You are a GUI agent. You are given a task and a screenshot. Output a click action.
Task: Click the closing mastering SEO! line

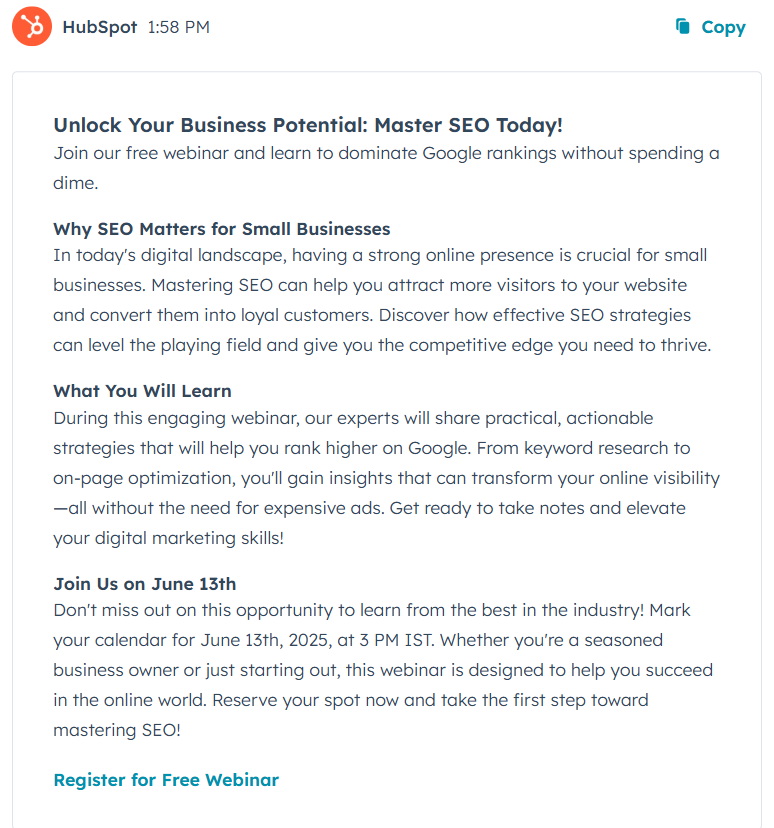[117, 730]
